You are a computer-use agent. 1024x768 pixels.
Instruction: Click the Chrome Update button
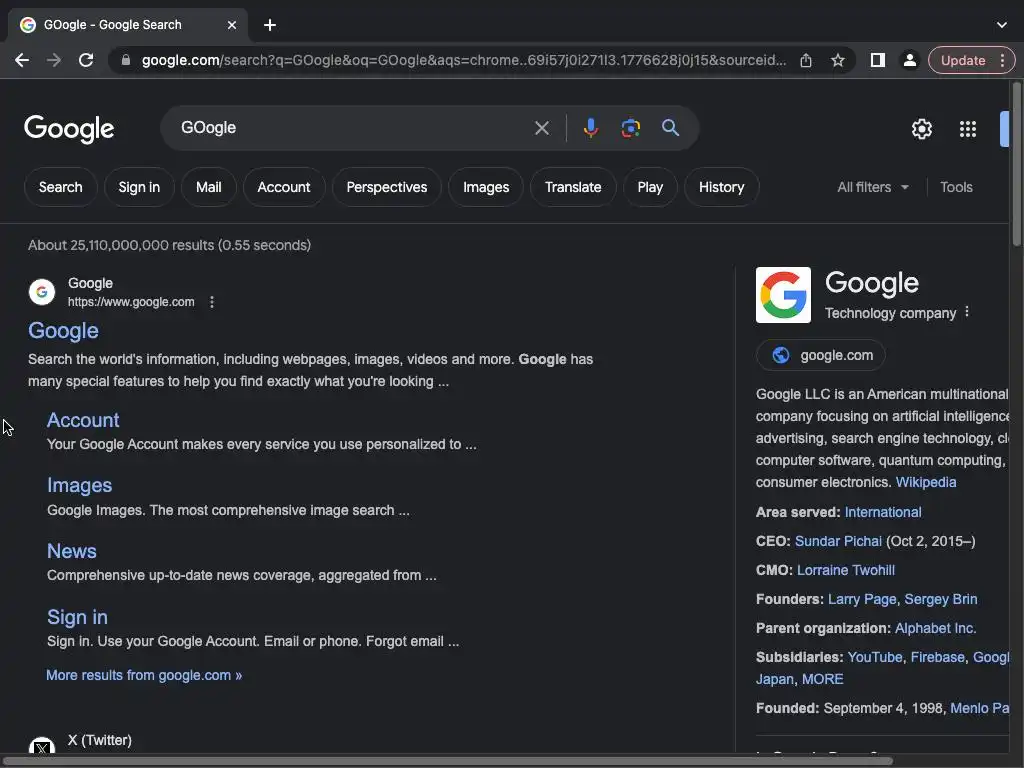coord(963,60)
